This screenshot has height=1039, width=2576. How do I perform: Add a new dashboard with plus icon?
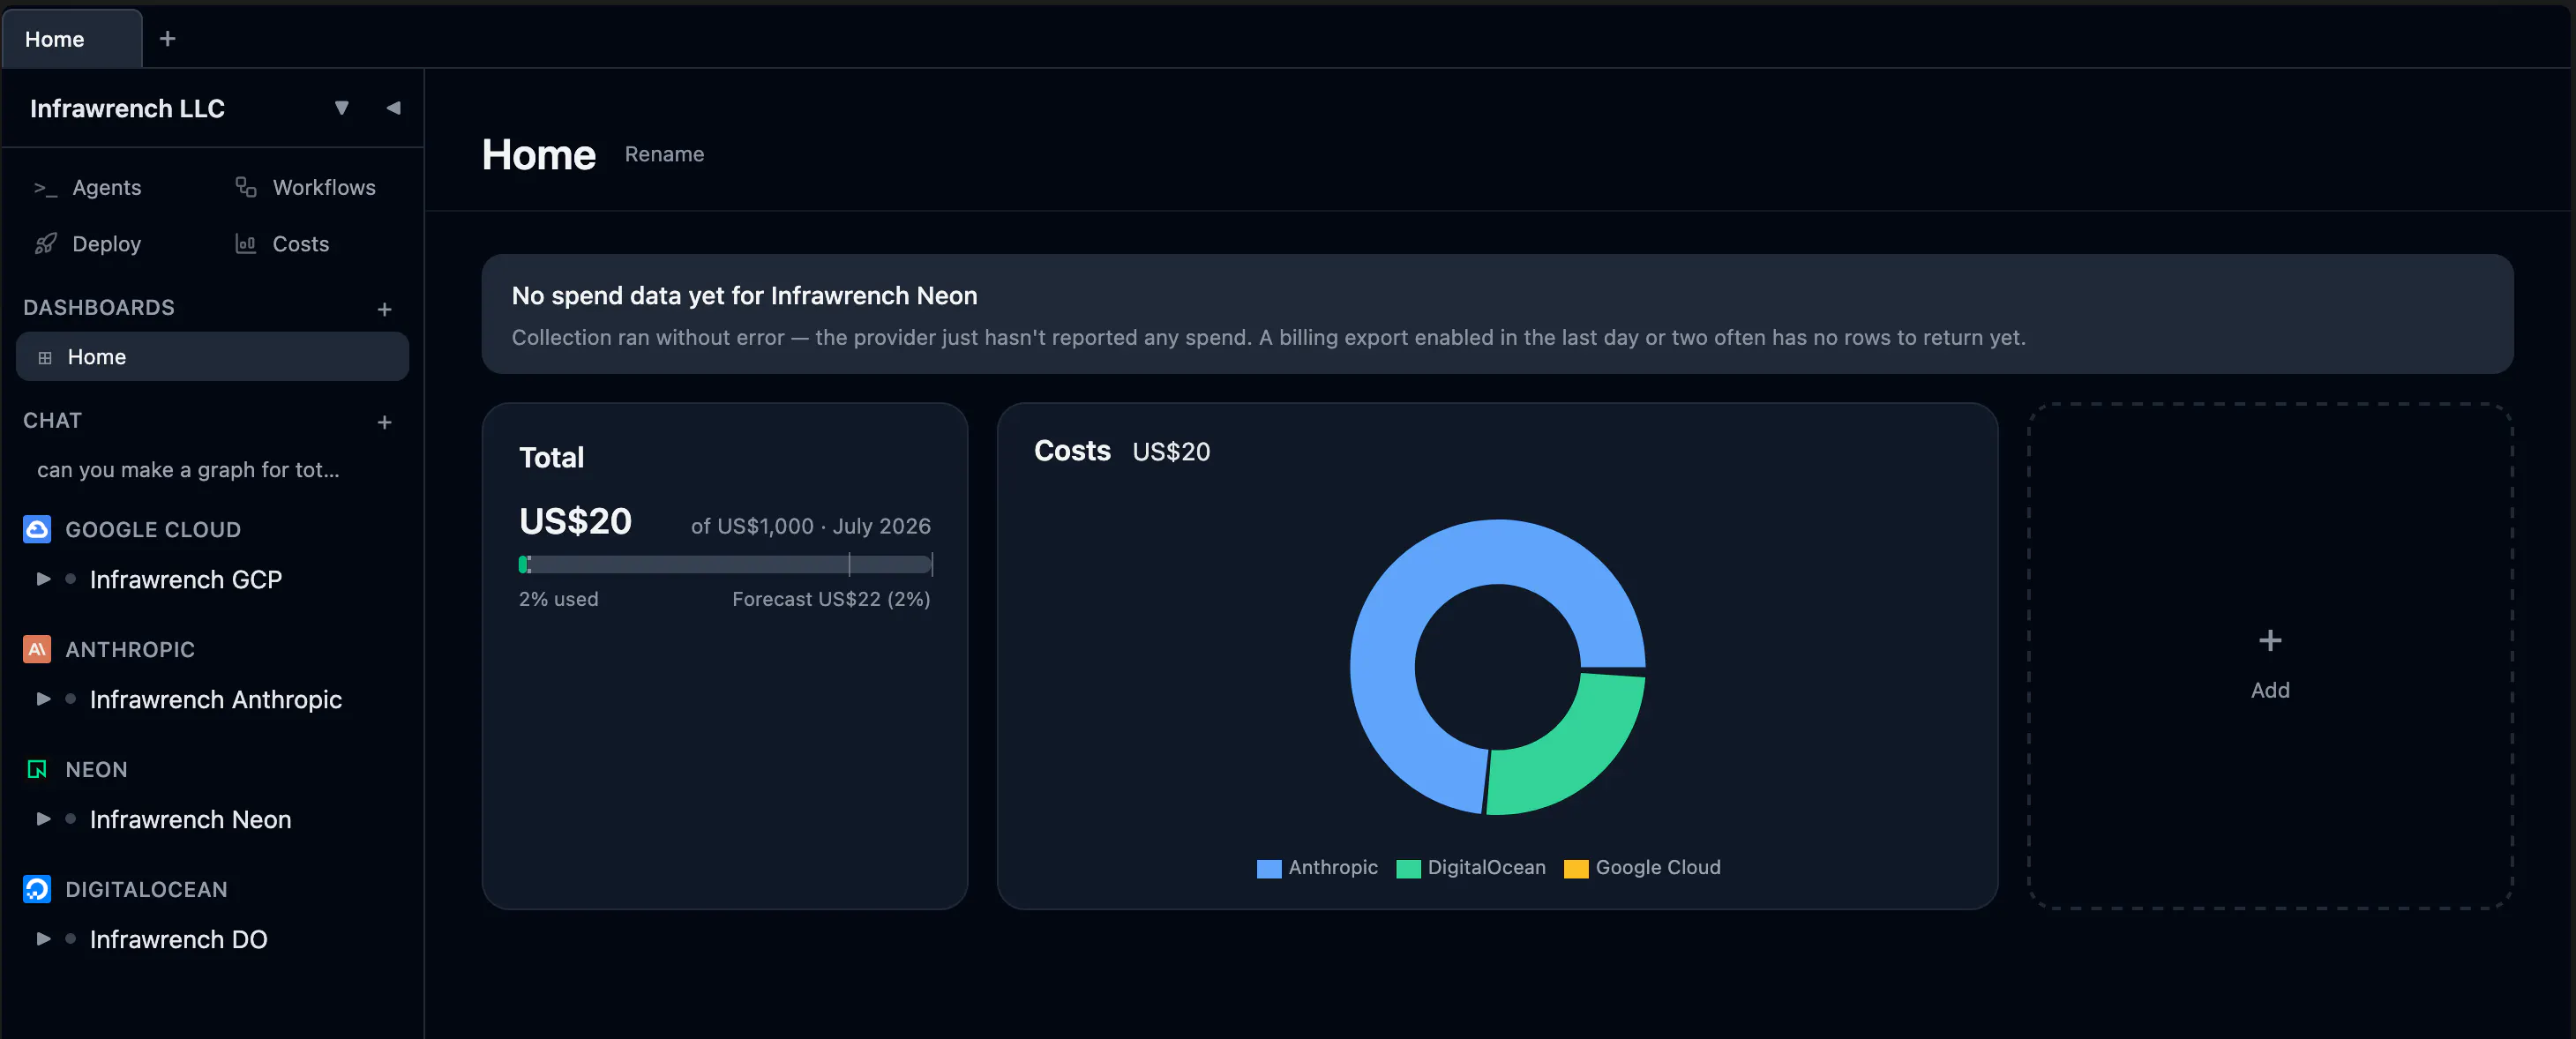click(384, 309)
